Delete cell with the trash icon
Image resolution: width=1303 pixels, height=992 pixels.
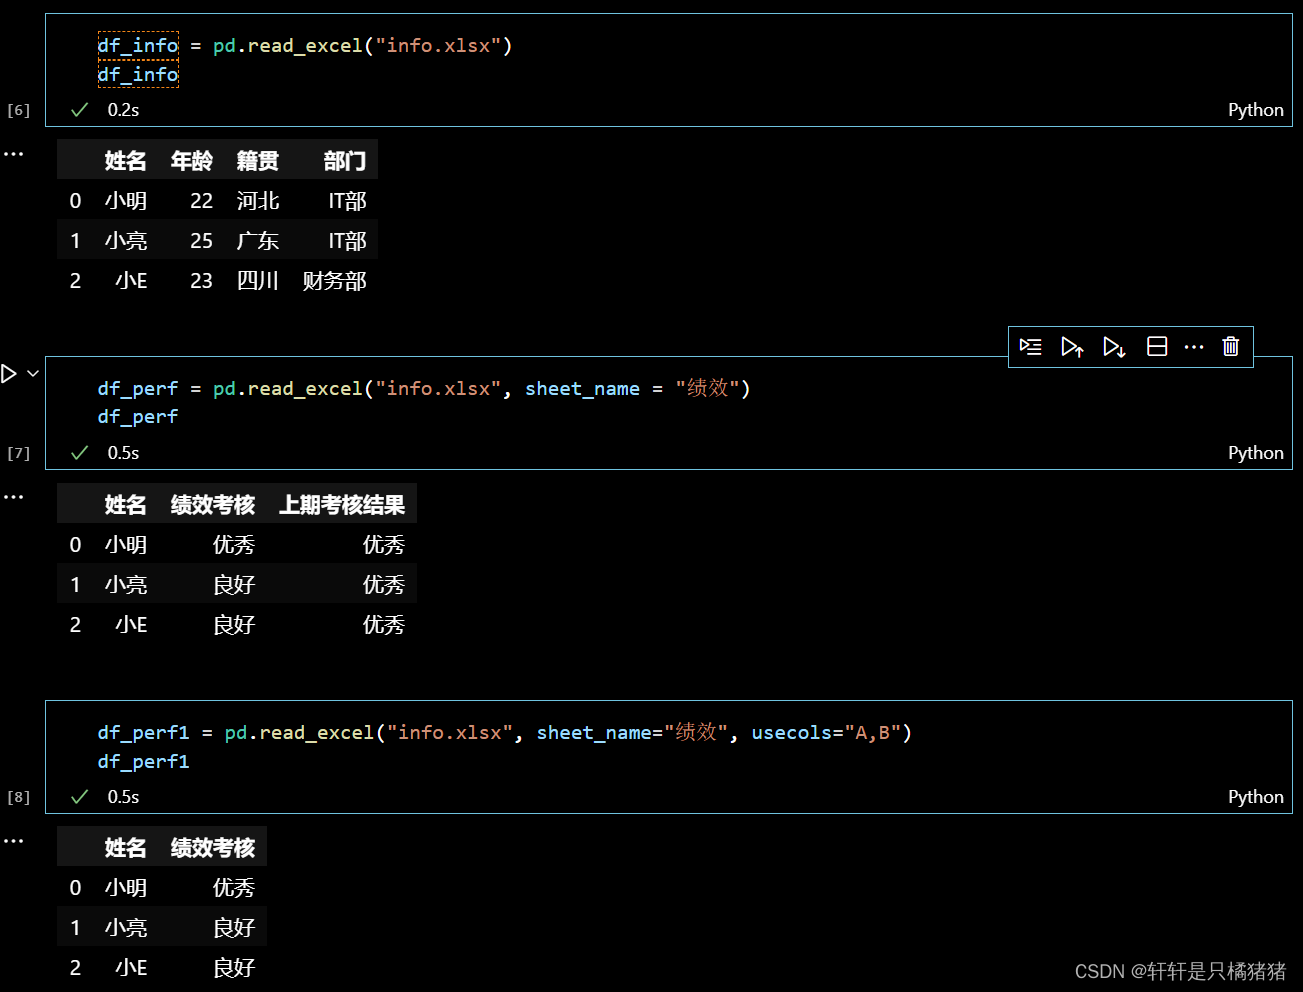pos(1231,347)
